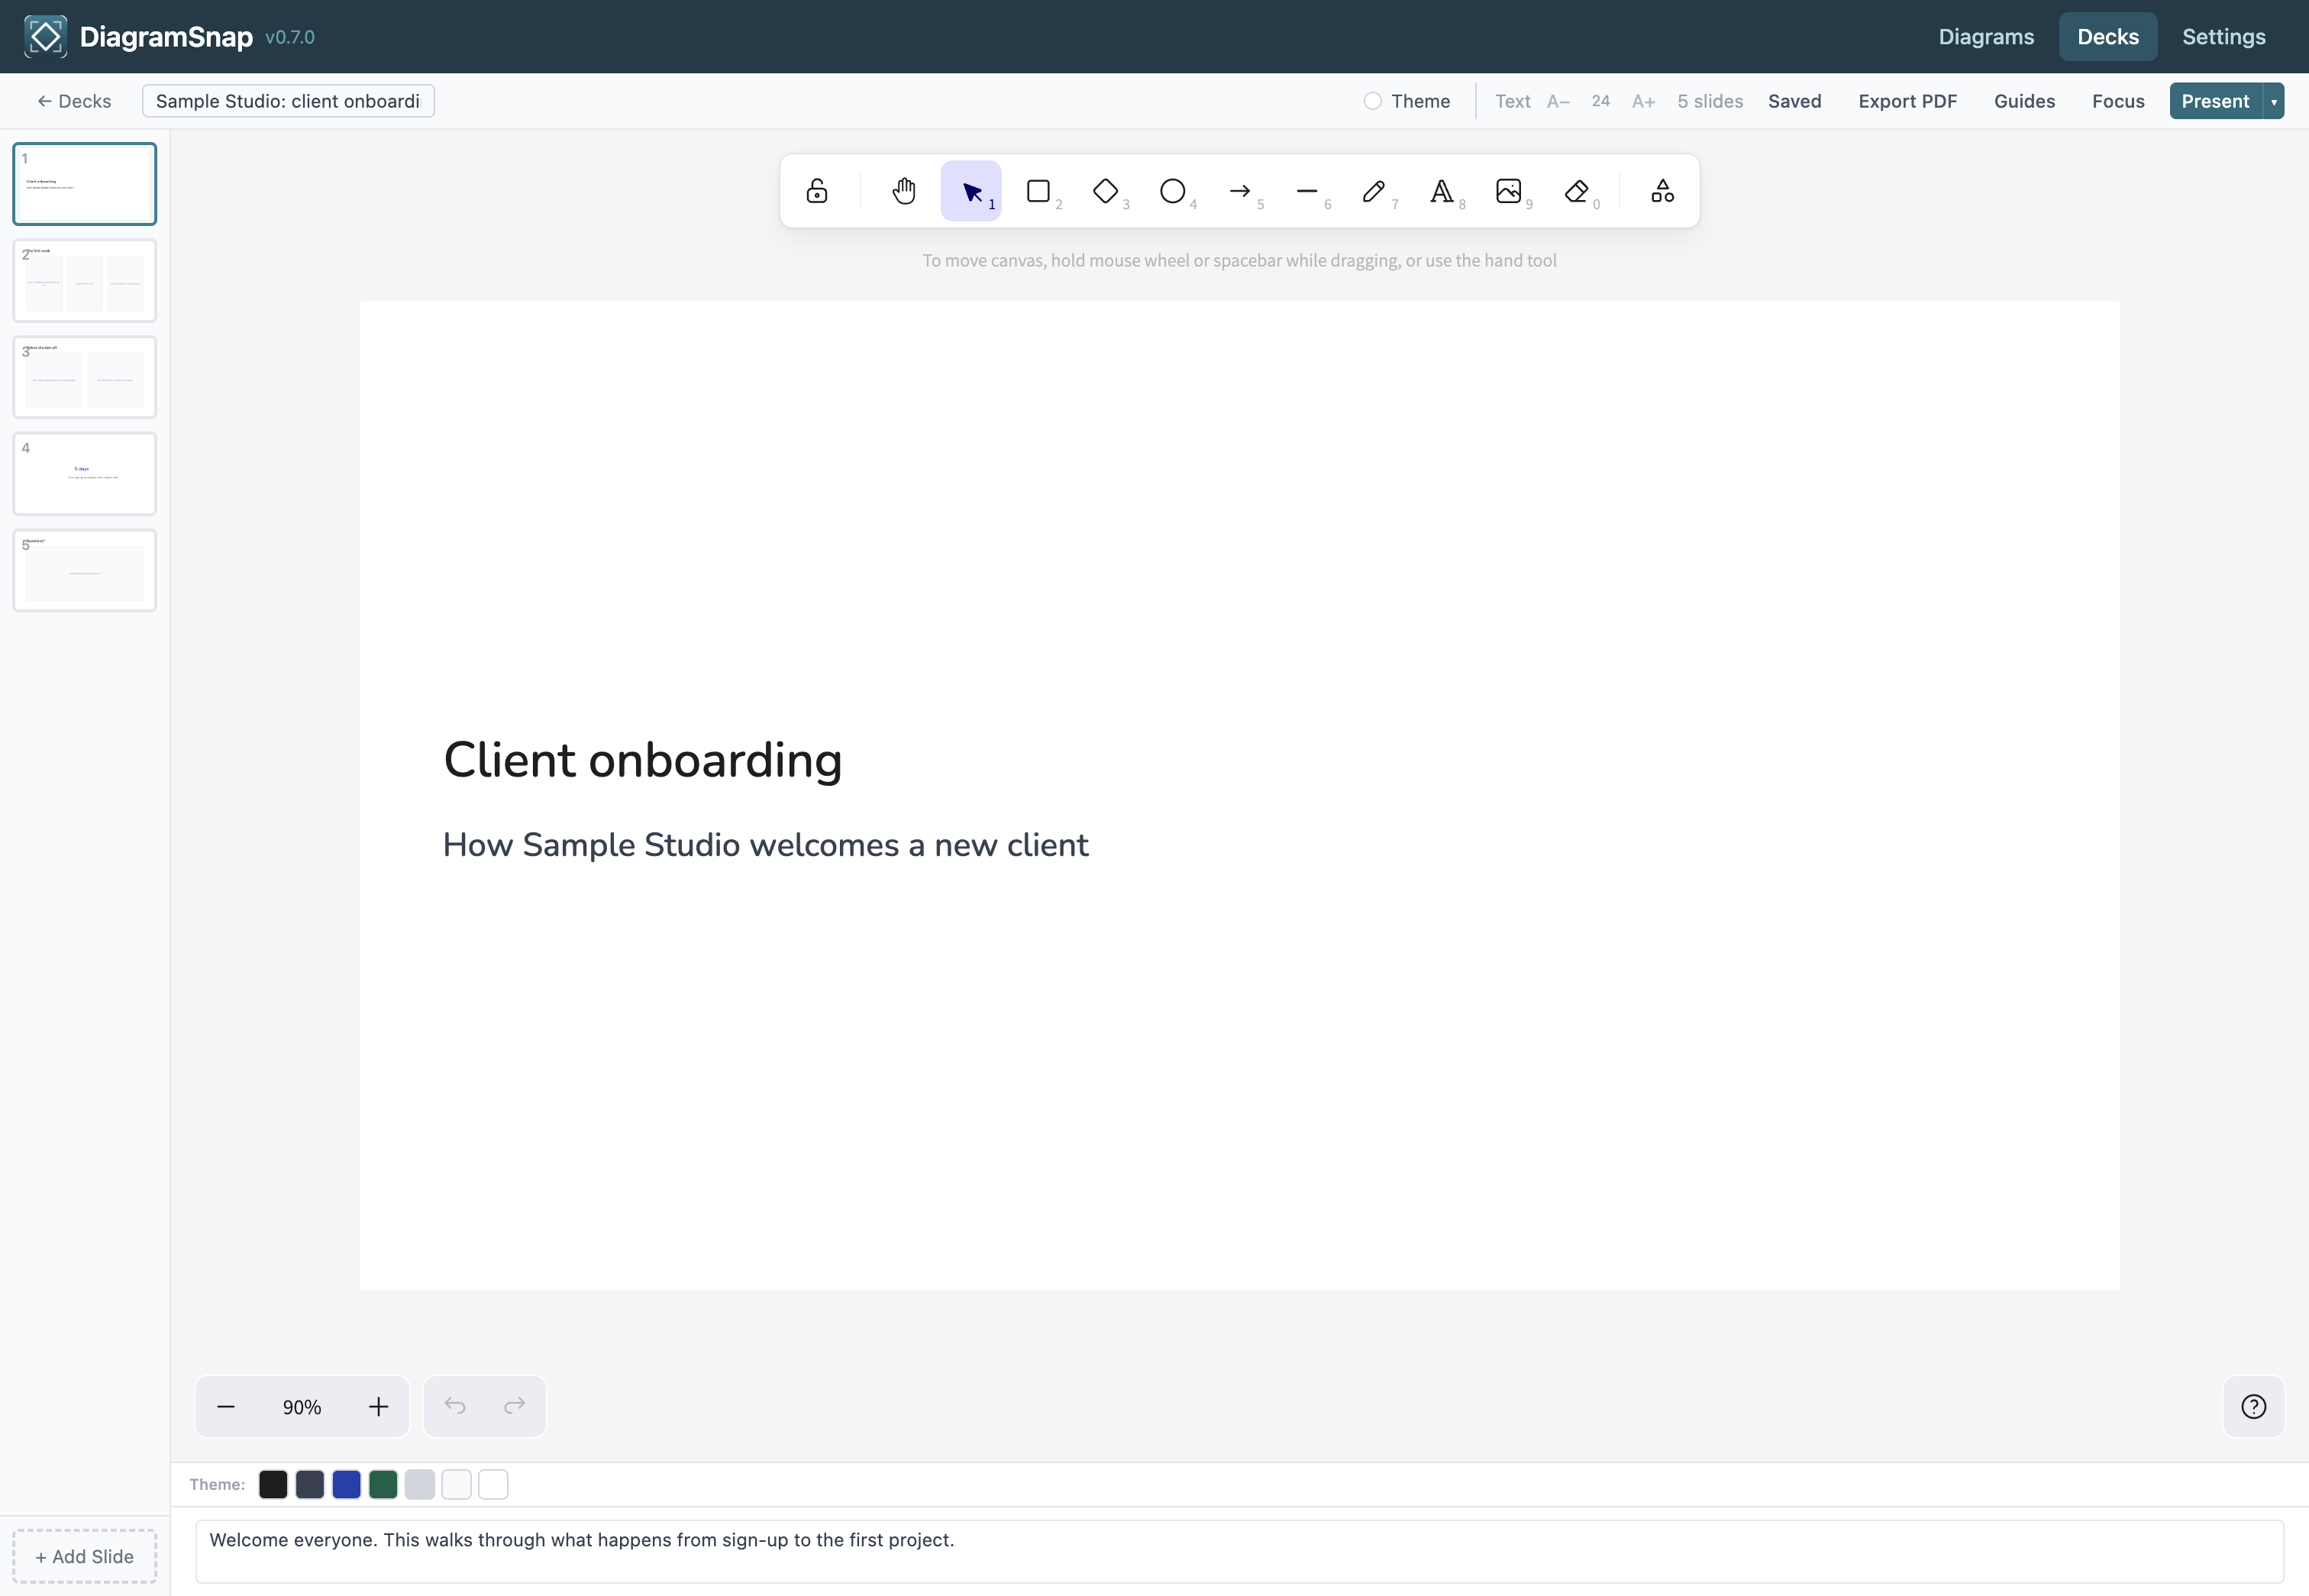Open the Decks tab
This screenshot has height=1596, width=2309.
[x=2107, y=37]
